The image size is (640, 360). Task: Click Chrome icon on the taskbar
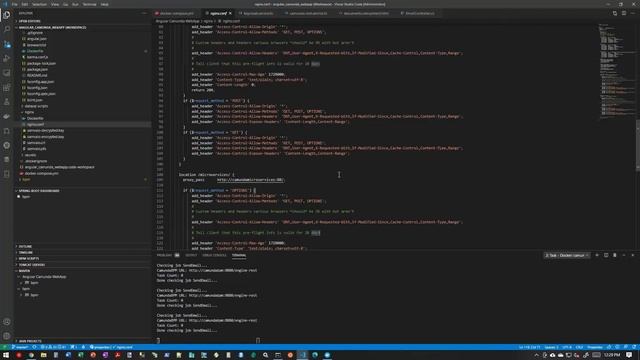tap(31, 355)
